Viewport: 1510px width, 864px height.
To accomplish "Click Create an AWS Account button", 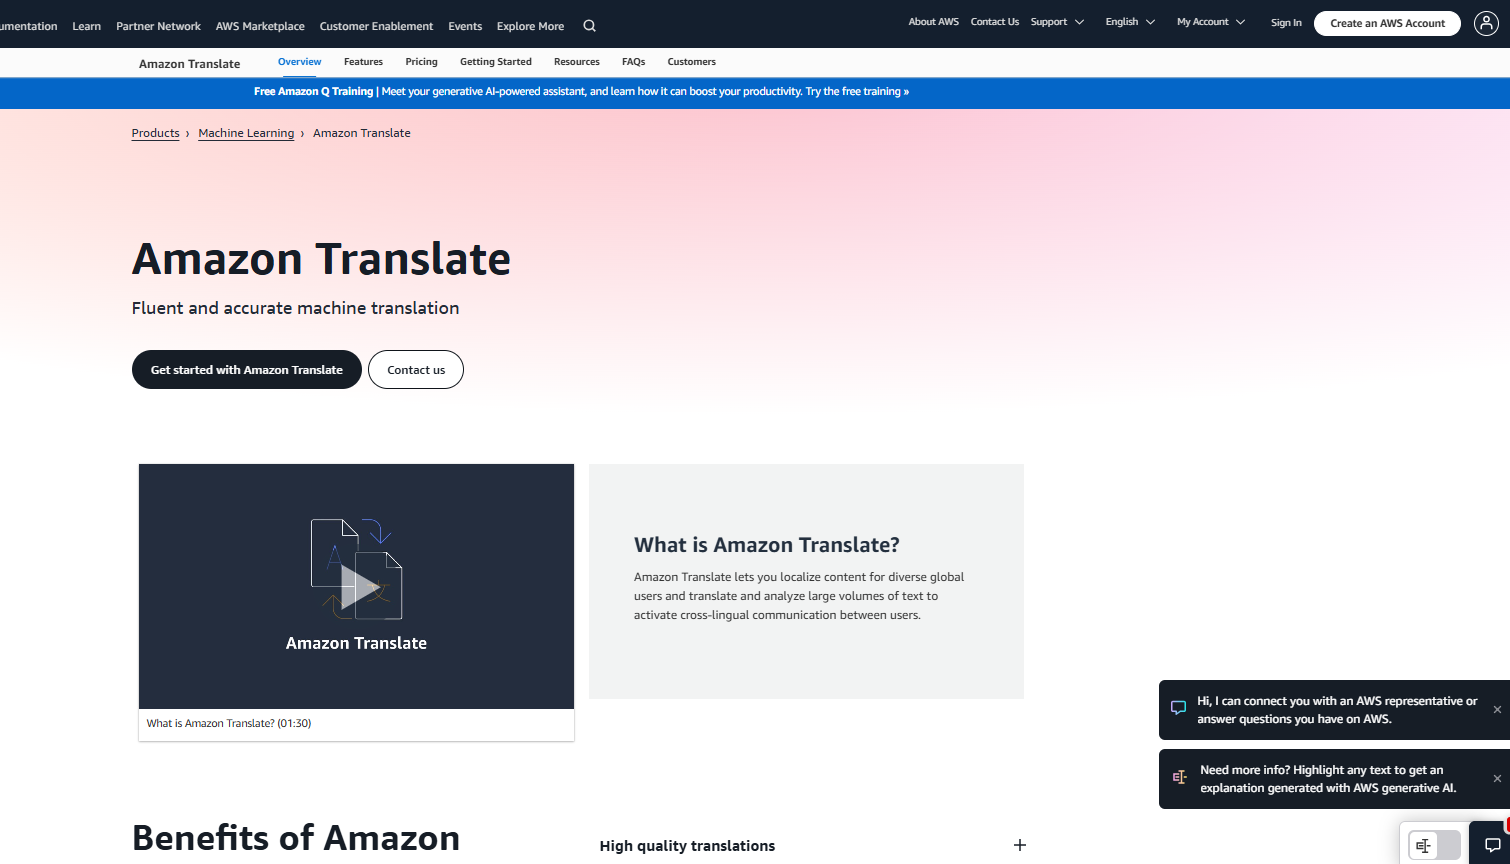I will coord(1387,23).
